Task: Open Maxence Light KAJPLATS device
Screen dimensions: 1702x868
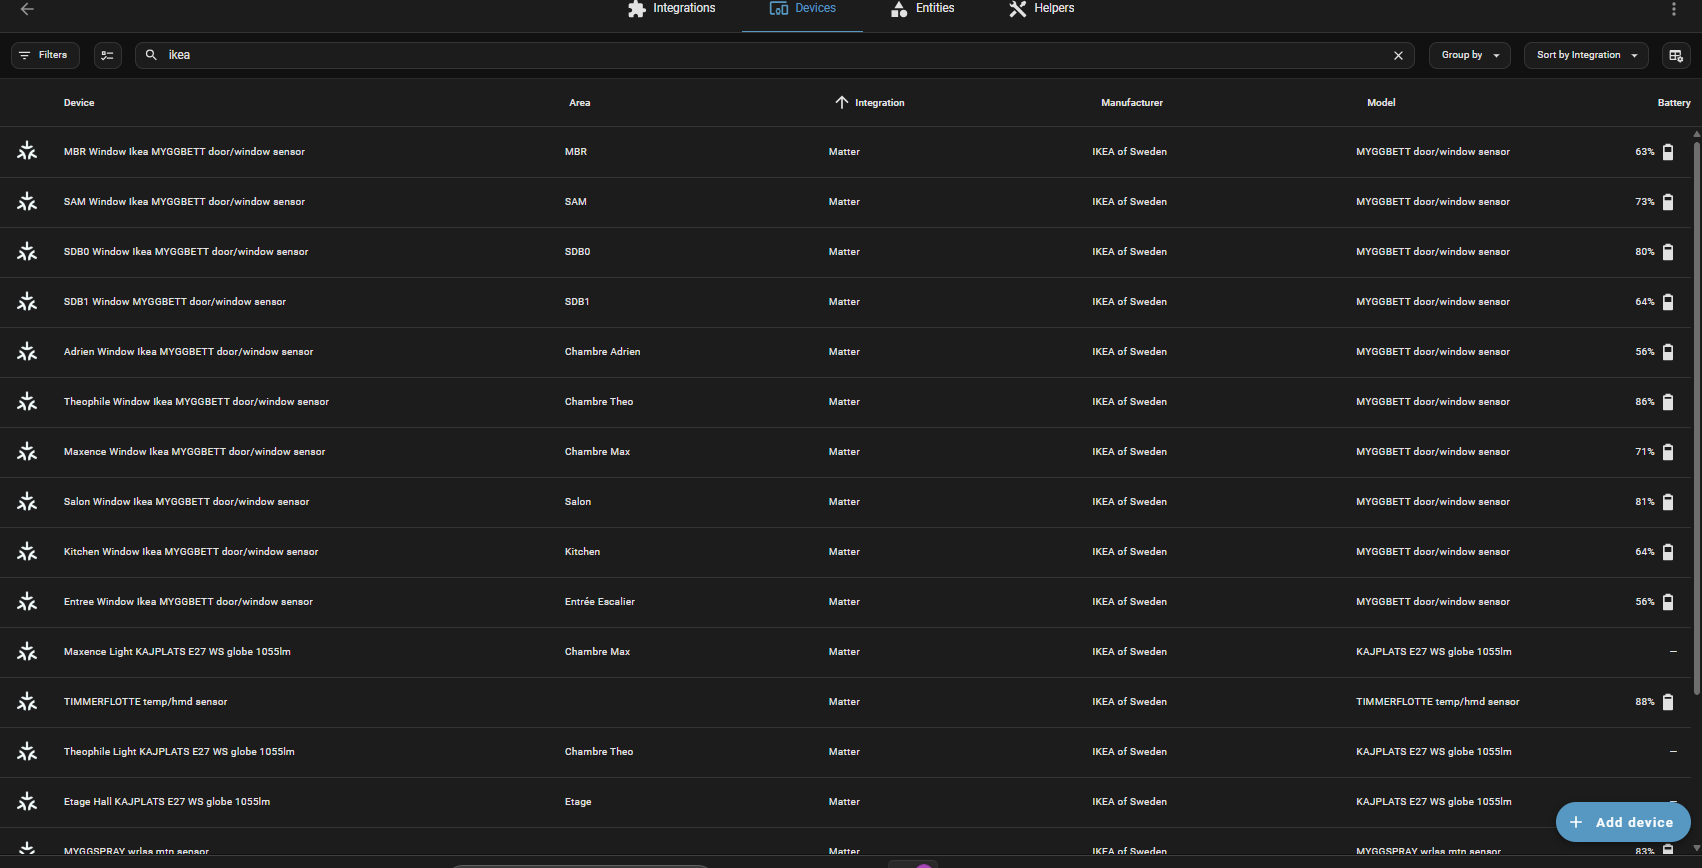Action: pyautogui.click(x=177, y=652)
